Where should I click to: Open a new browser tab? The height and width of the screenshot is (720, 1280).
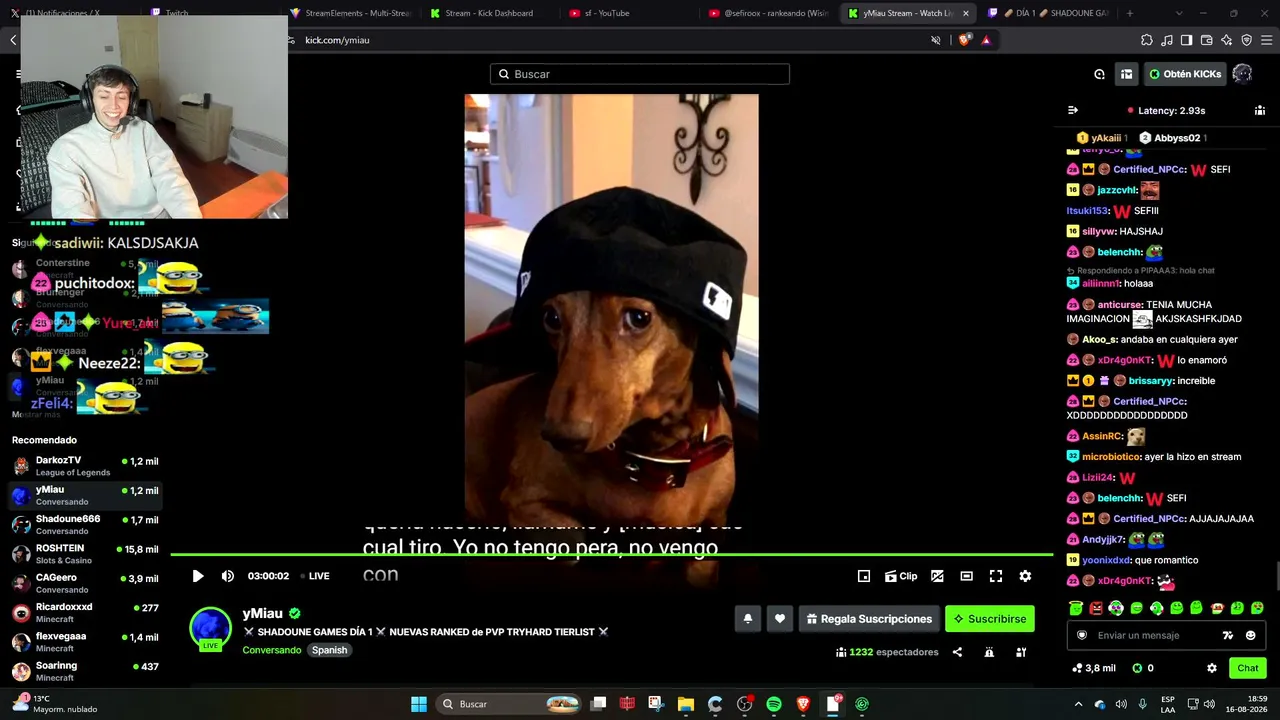pos(1130,13)
